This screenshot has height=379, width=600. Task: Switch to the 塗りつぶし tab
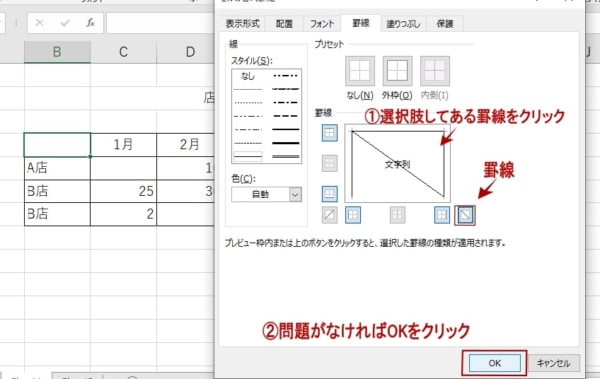point(403,24)
